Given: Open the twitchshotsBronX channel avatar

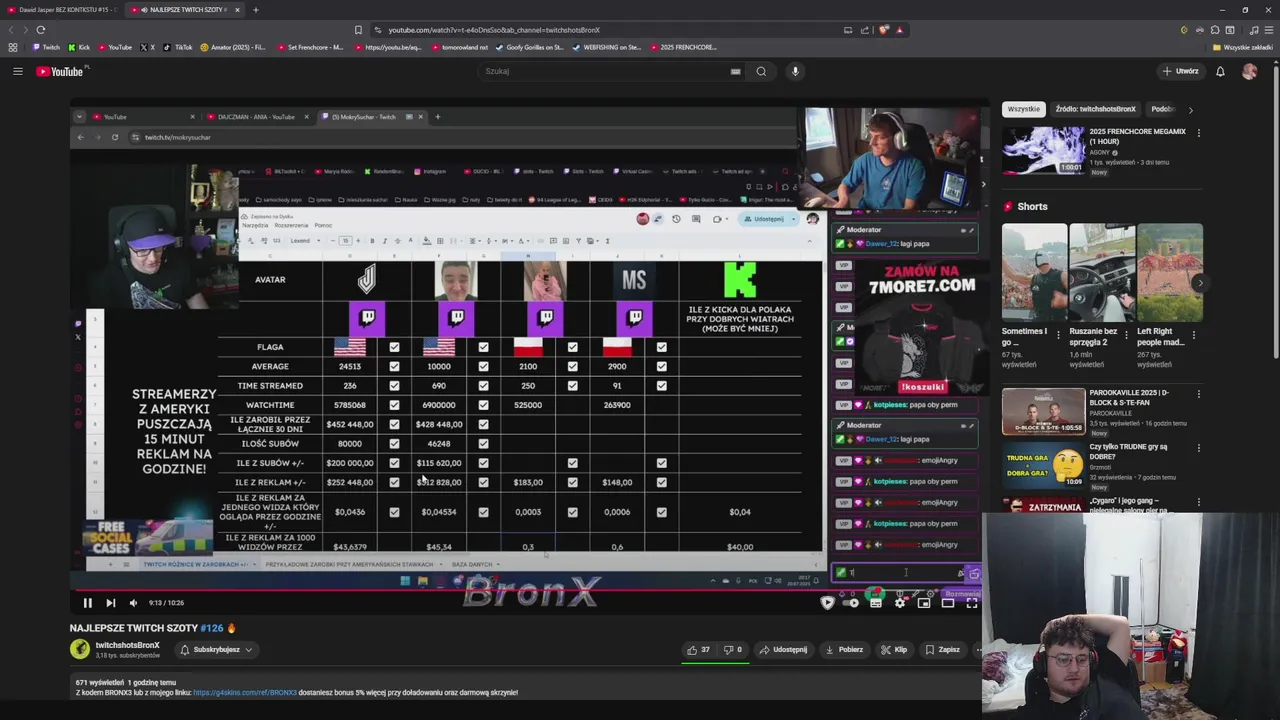Looking at the screenshot, I should click(79, 649).
